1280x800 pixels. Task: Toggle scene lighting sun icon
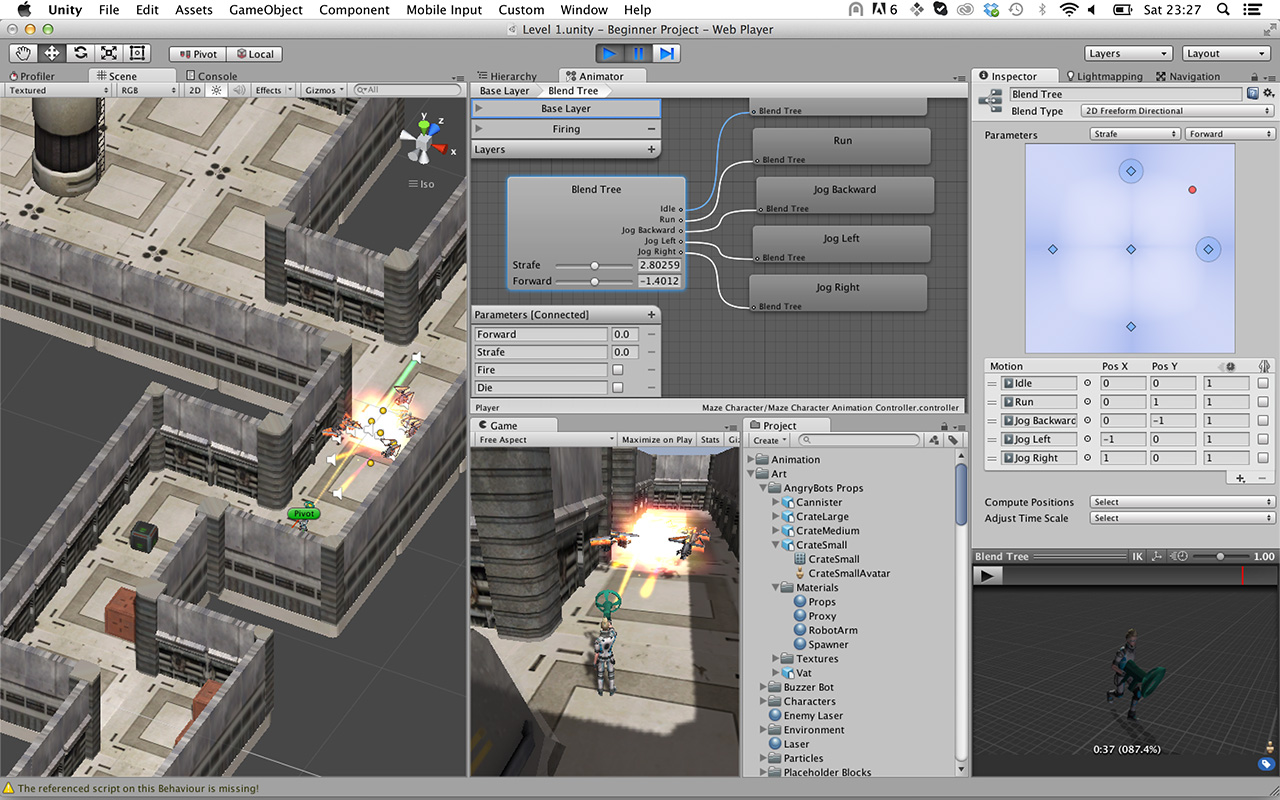(x=216, y=90)
